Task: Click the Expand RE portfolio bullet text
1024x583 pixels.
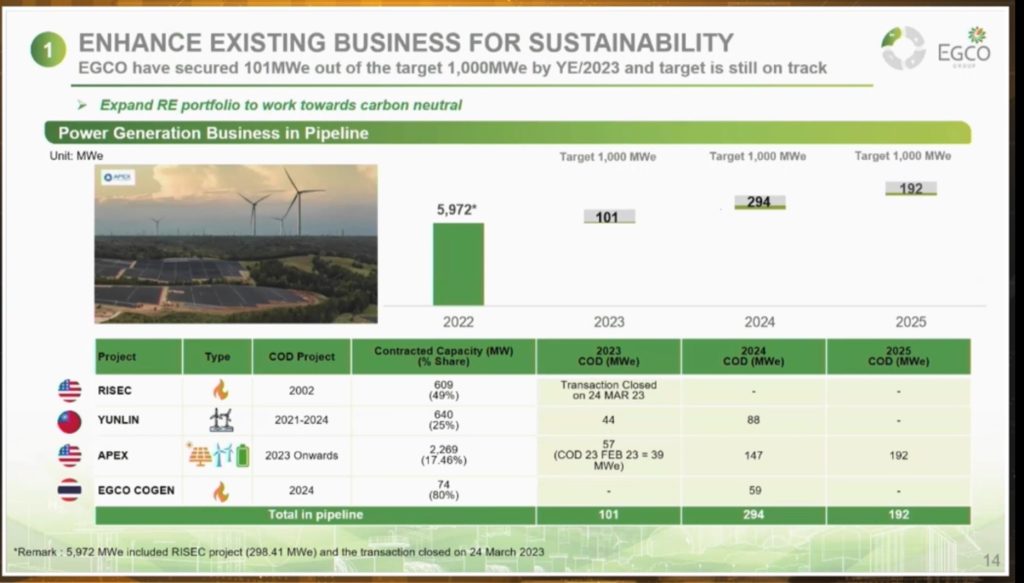Action: [280, 105]
